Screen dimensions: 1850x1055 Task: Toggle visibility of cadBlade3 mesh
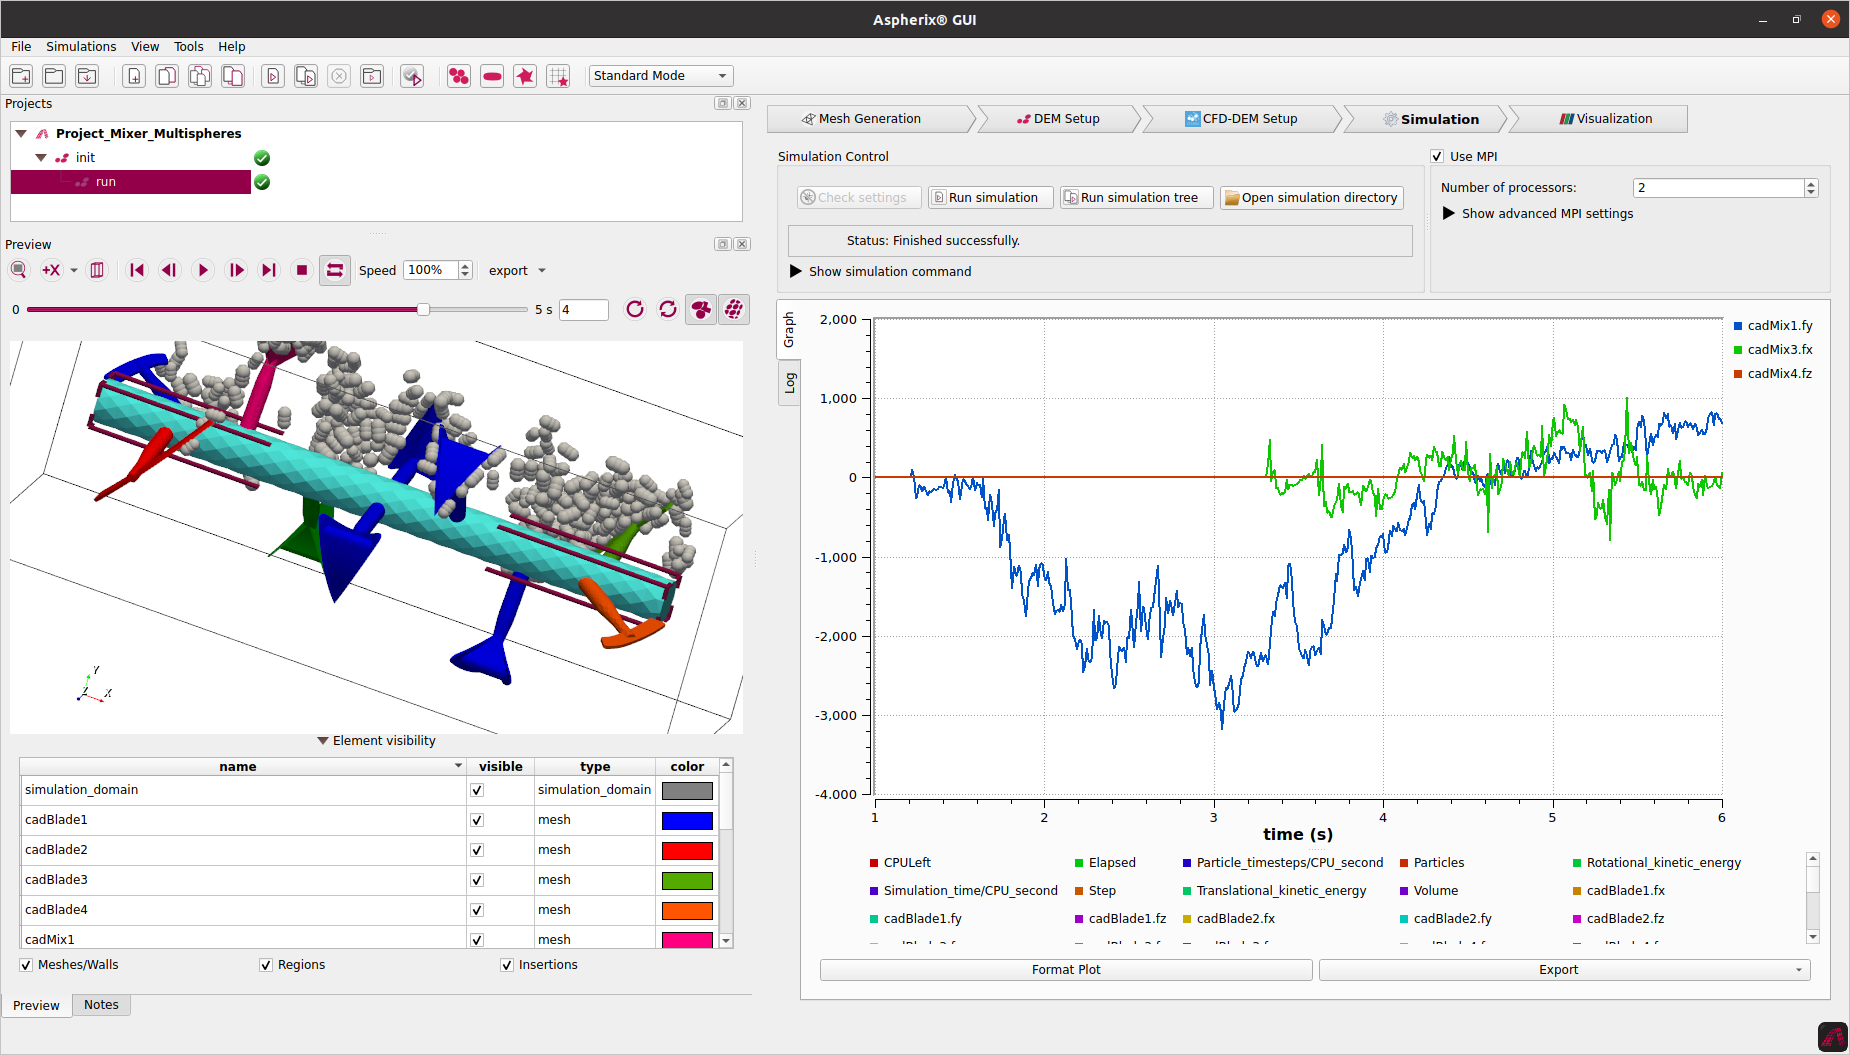(477, 880)
